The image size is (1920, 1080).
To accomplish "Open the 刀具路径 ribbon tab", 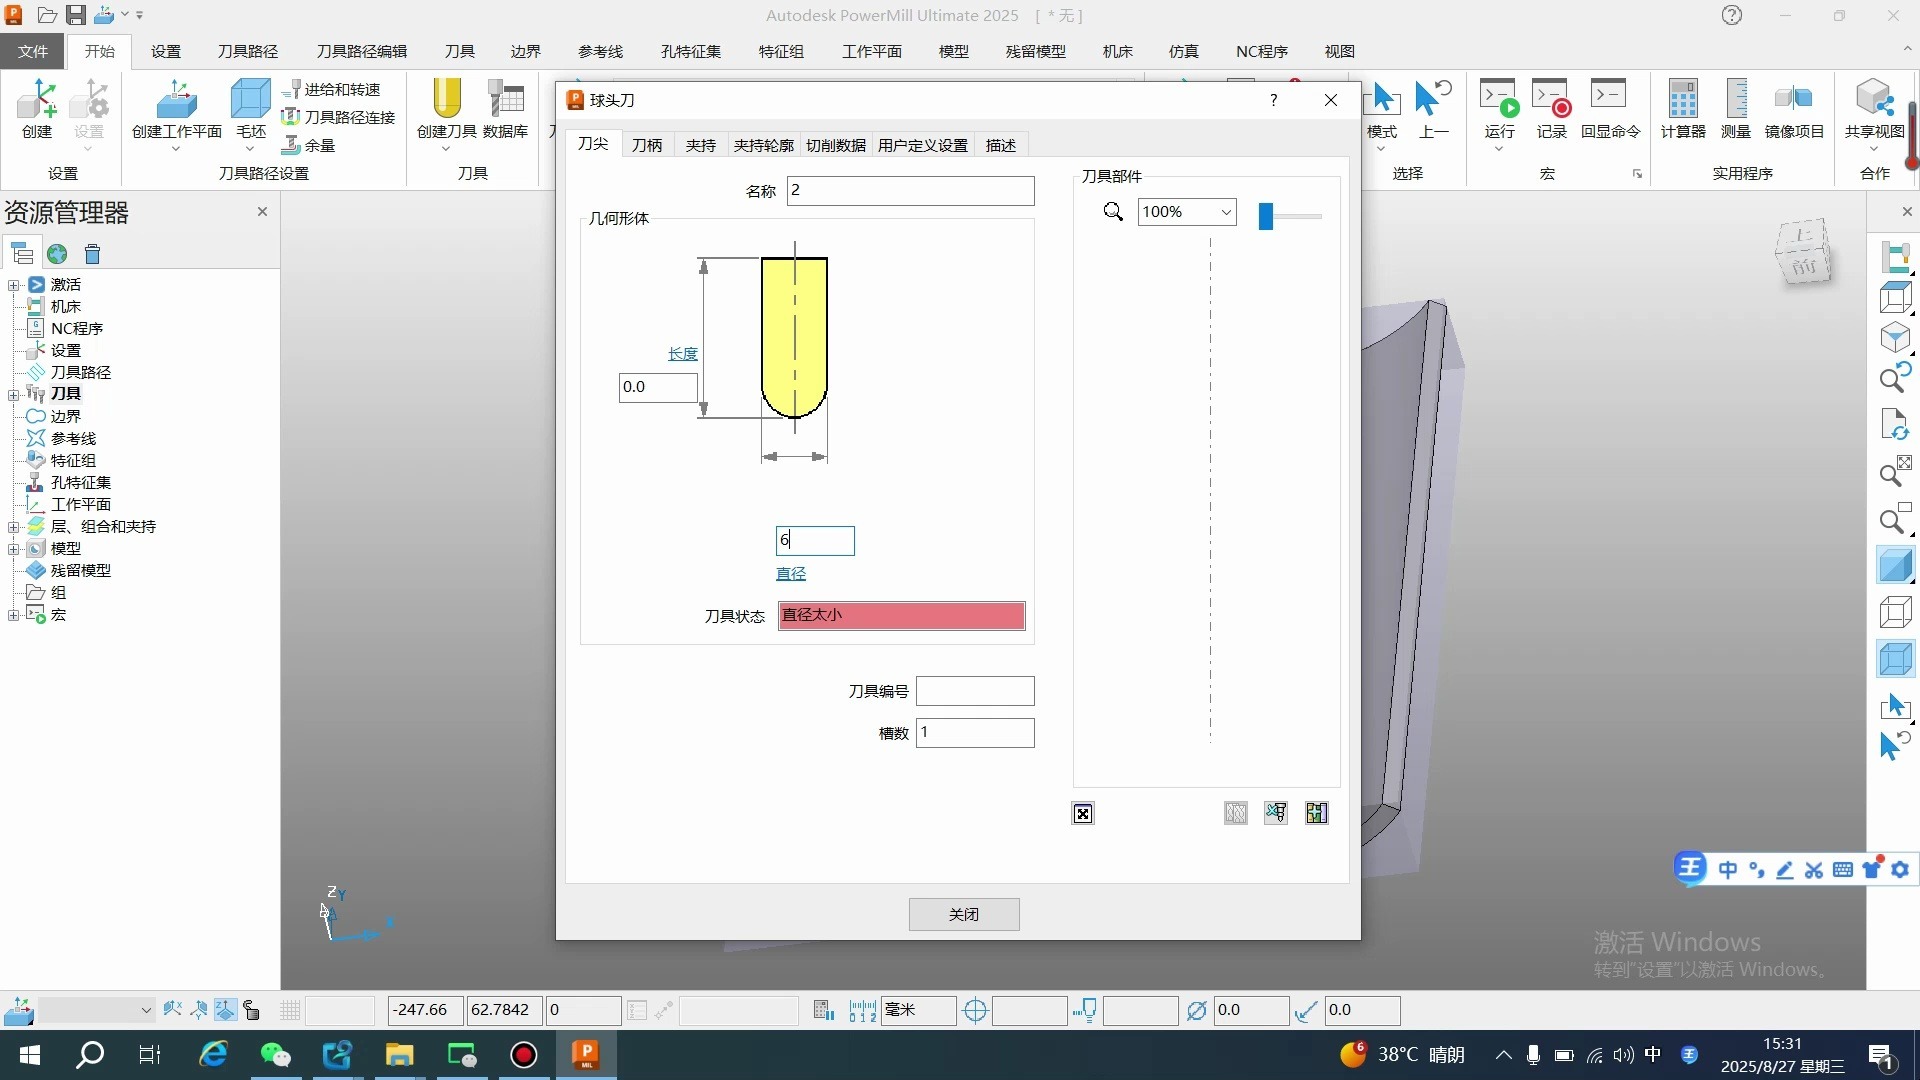I will coord(248,51).
